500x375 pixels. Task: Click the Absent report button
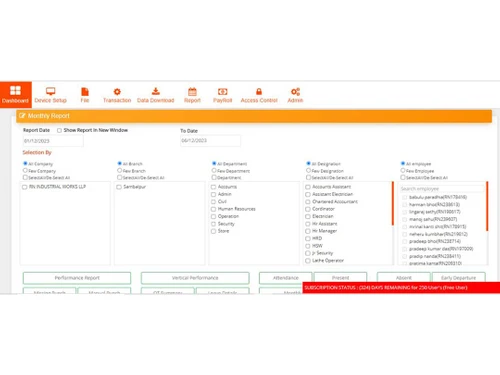tap(404, 278)
